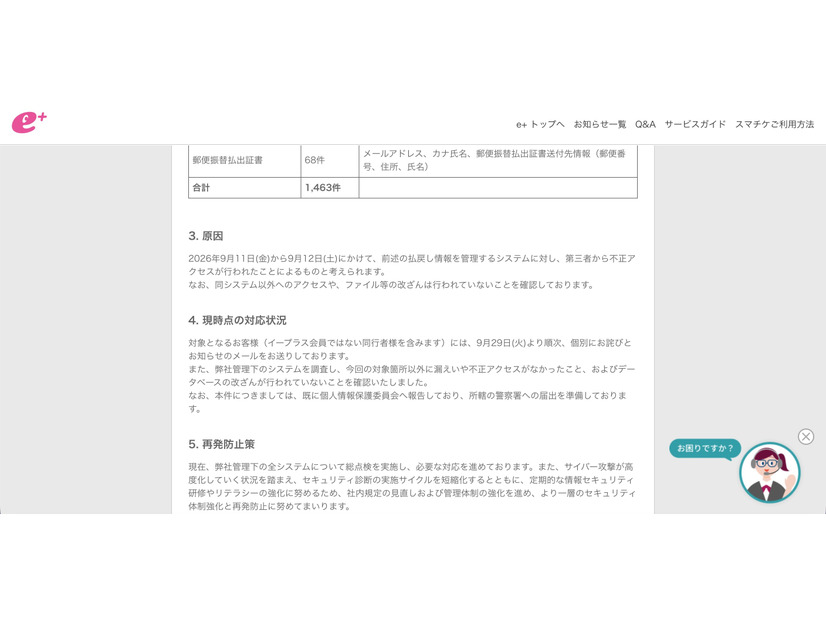Open the サービスガイド link
Viewport: 826px width, 620px height.
[695, 124]
